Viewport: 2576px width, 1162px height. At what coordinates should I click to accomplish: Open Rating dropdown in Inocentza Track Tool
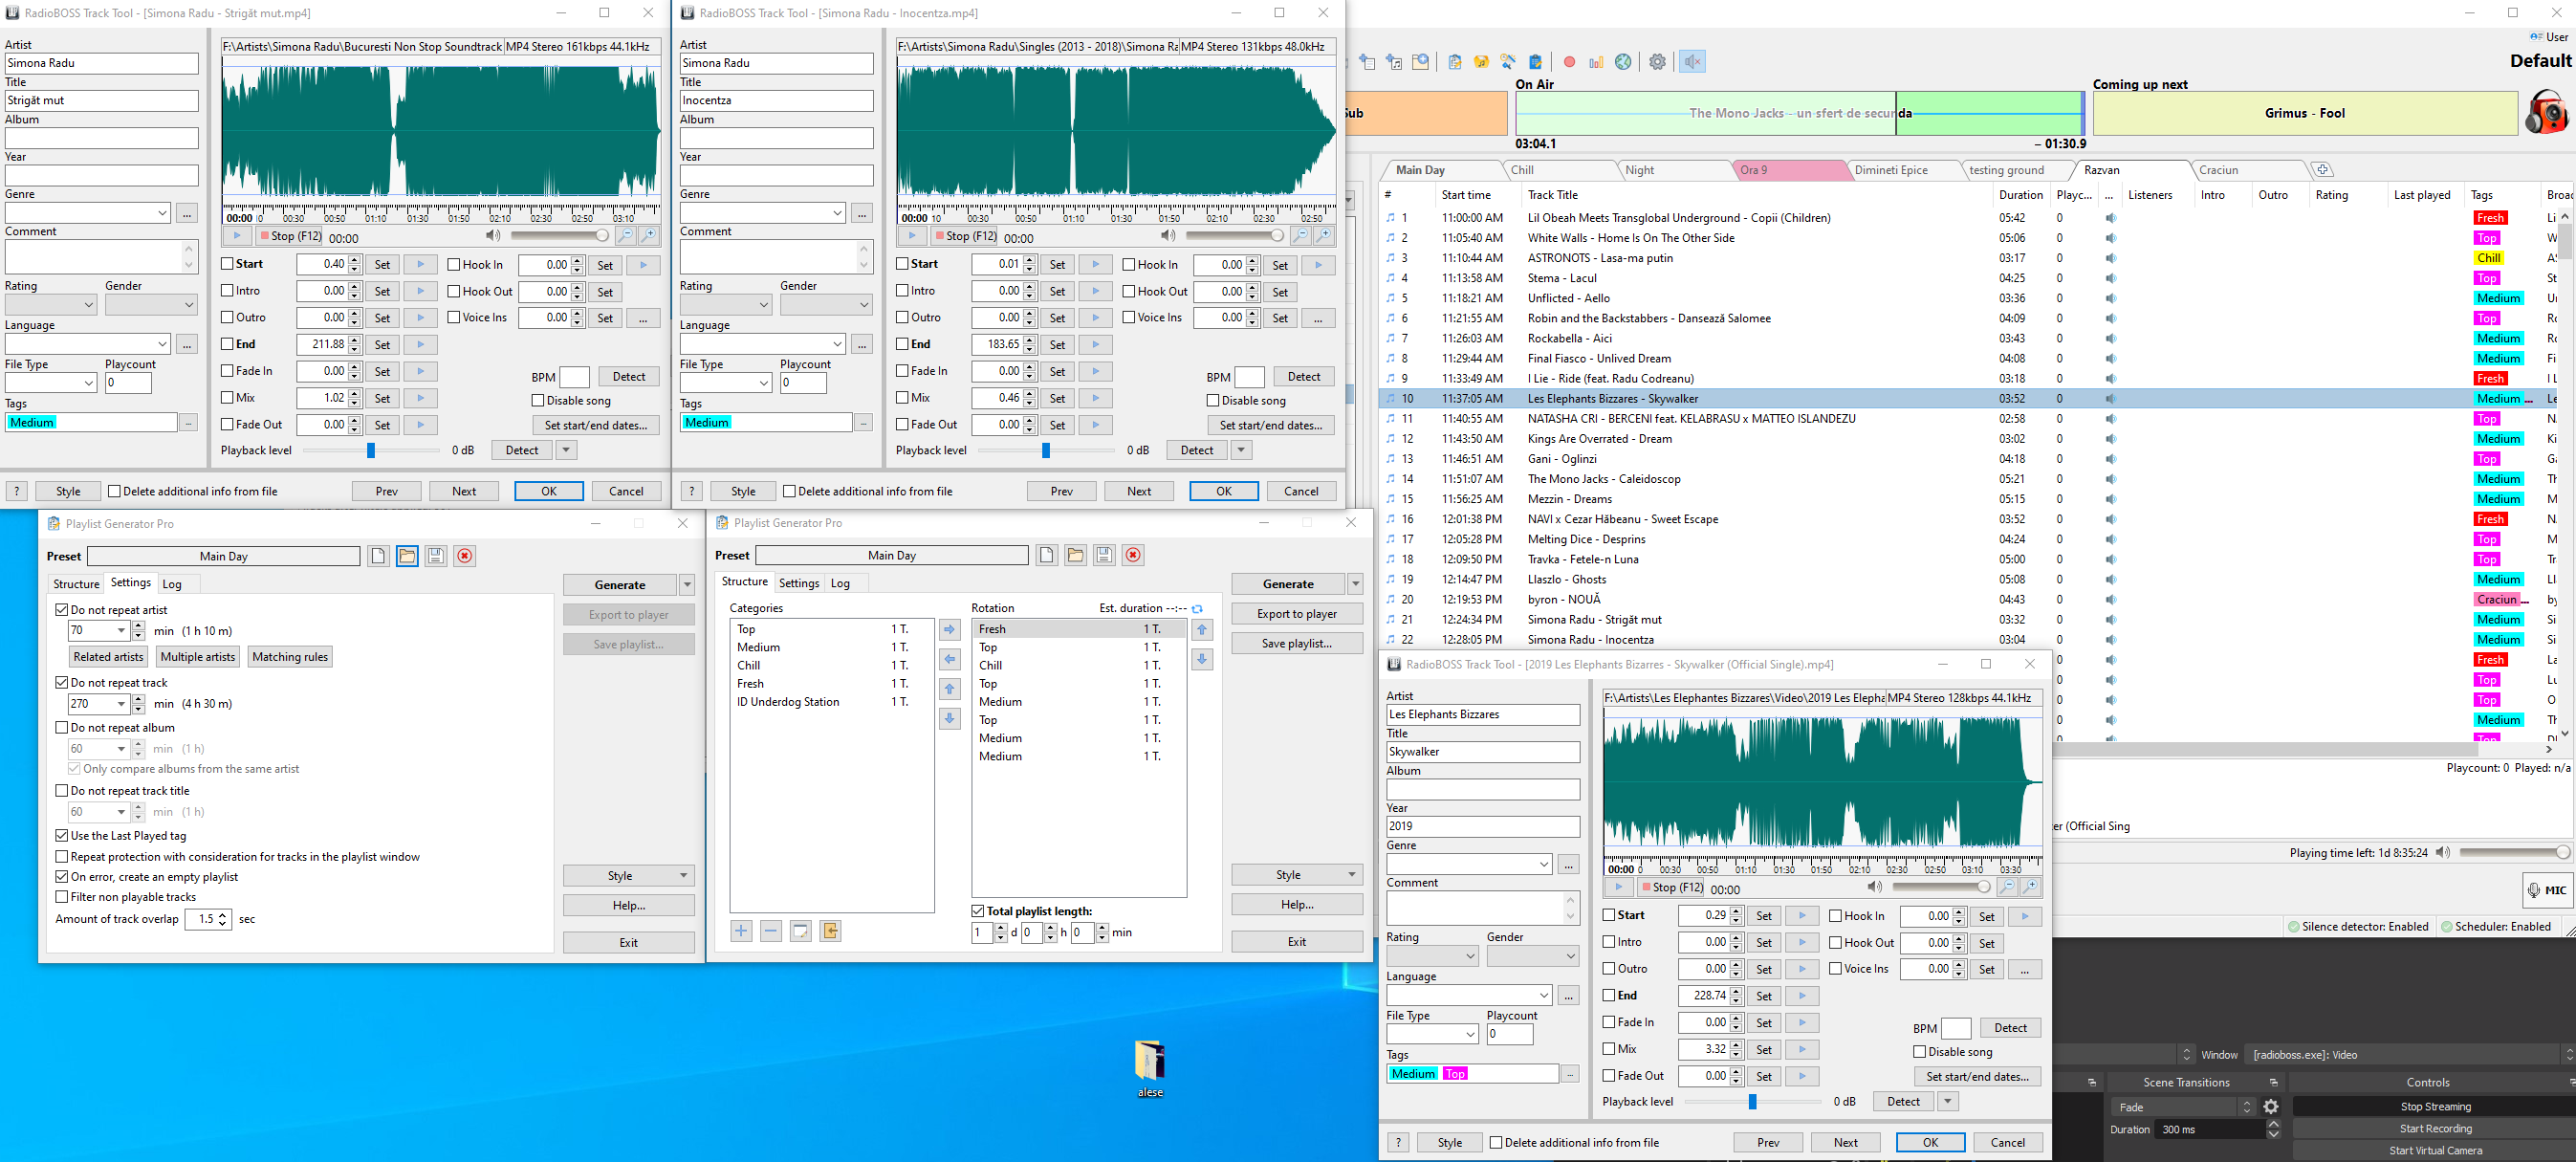(763, 305)
